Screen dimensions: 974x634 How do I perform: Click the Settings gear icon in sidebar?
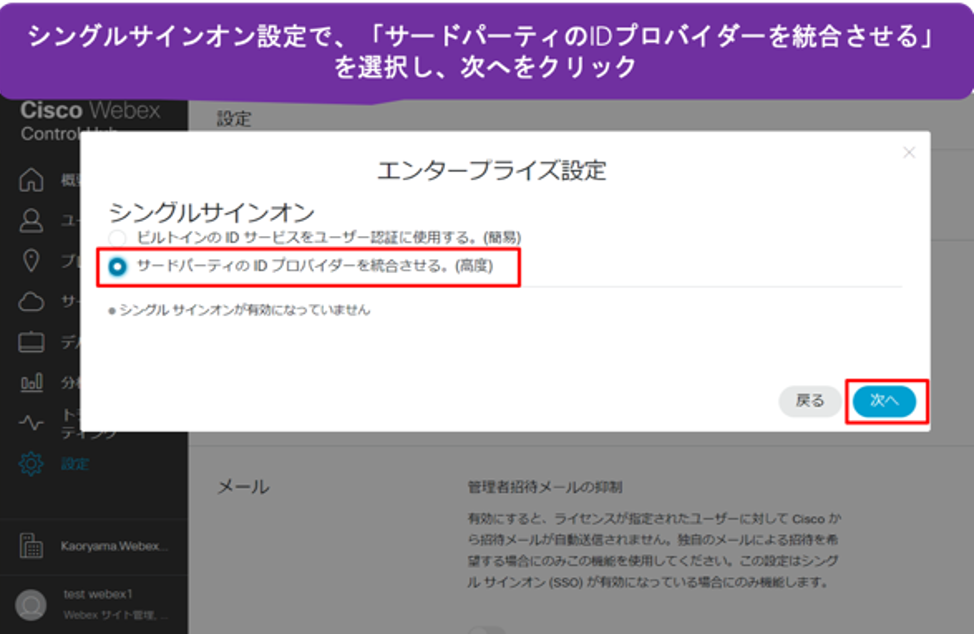pyautogui.click(x=32, y=464)
